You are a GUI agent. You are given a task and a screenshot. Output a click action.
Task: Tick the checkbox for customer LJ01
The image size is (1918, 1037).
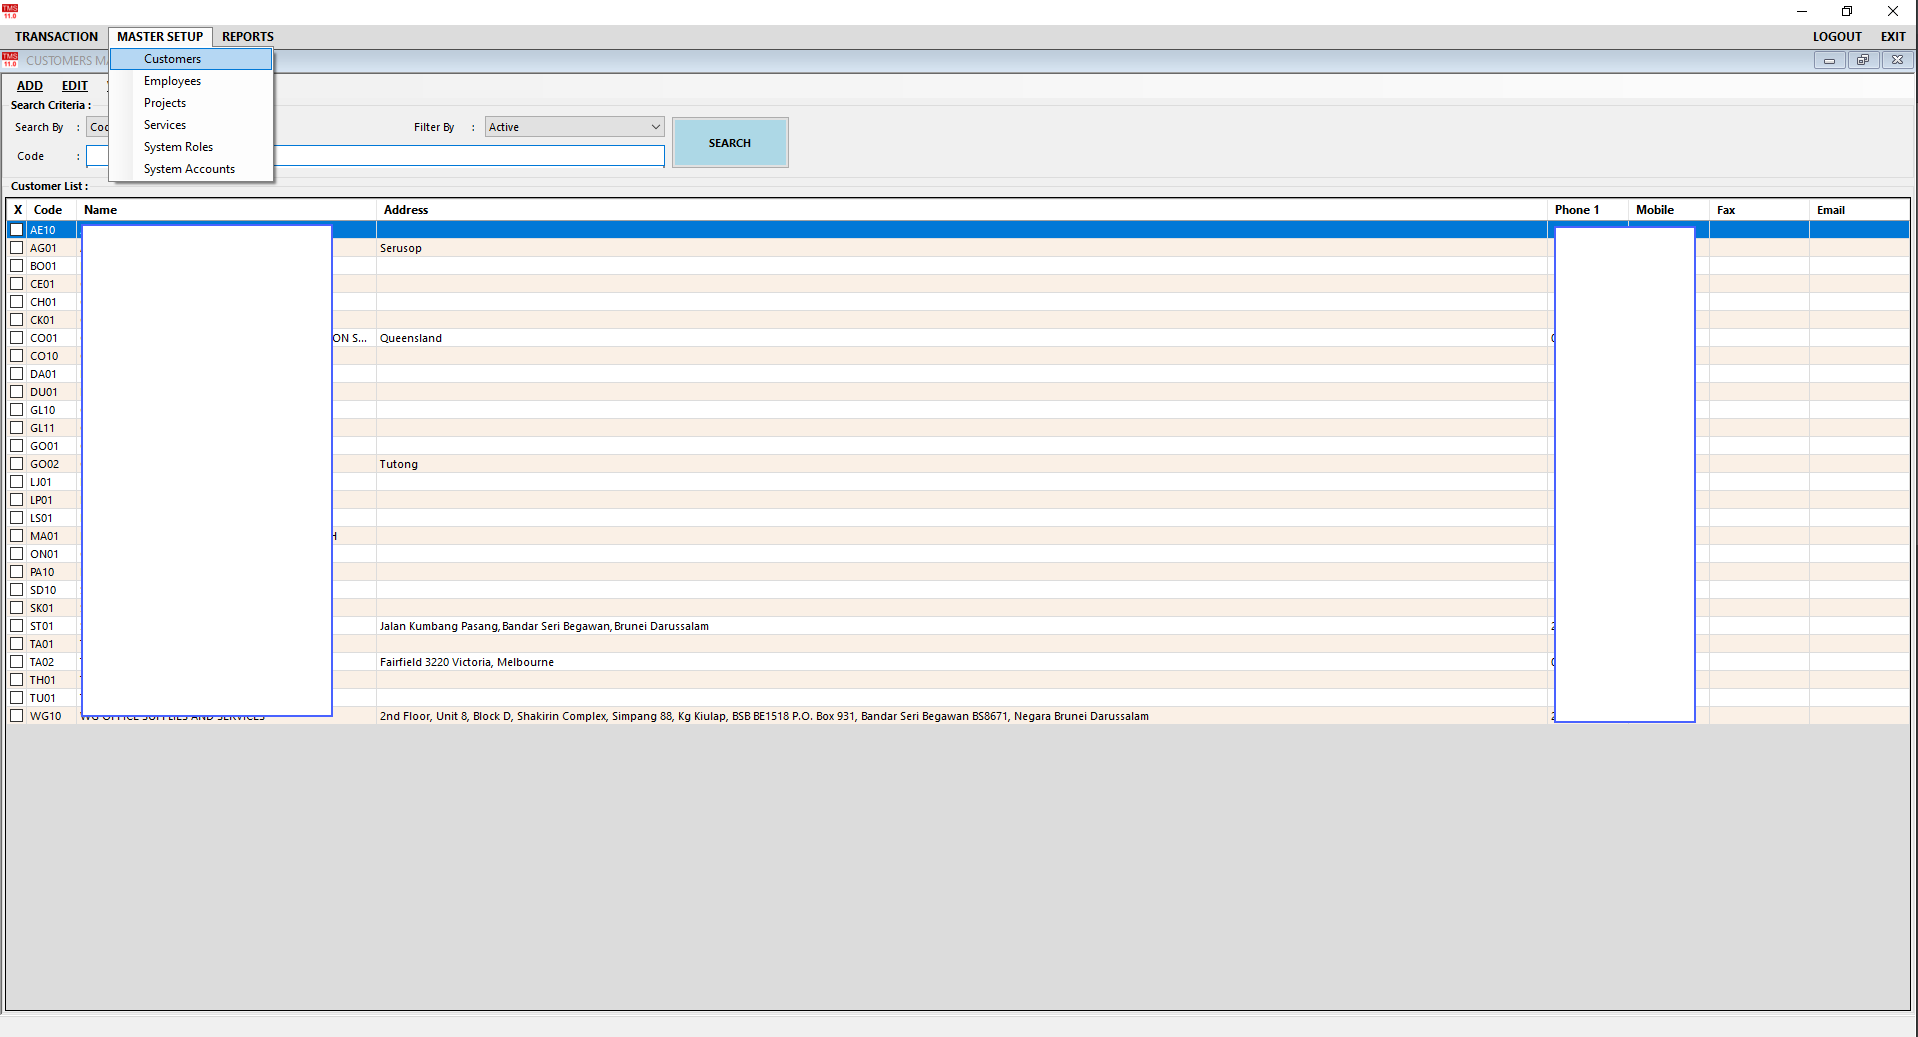(x=17, y=482)
